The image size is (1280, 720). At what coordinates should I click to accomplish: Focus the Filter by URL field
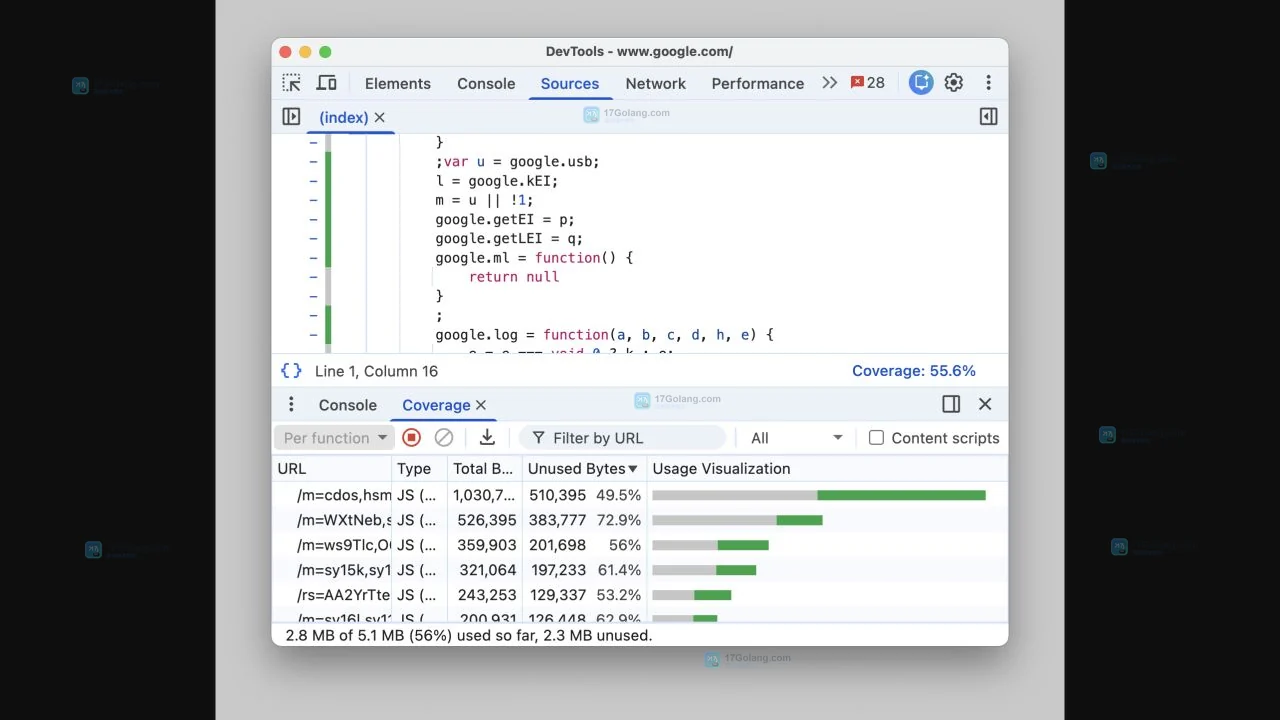click(622, 438)
